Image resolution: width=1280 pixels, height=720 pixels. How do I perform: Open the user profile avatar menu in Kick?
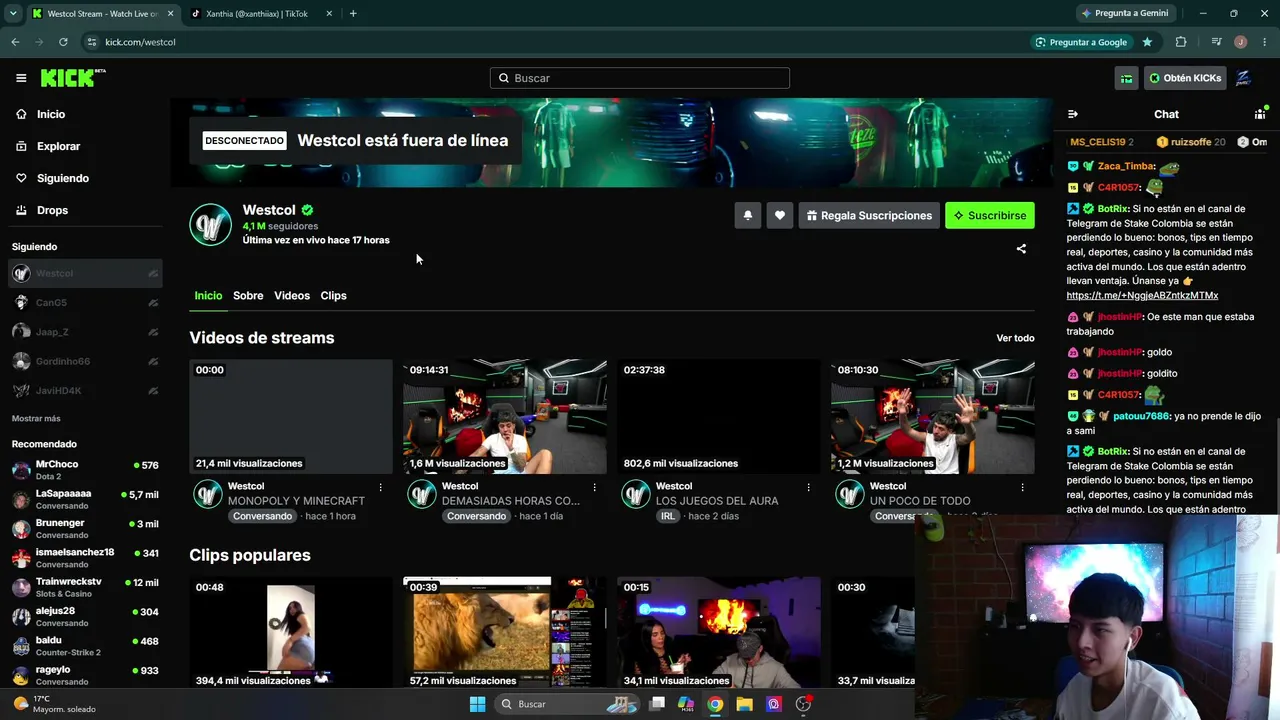pyautogui.click(x=1244, y=78)
